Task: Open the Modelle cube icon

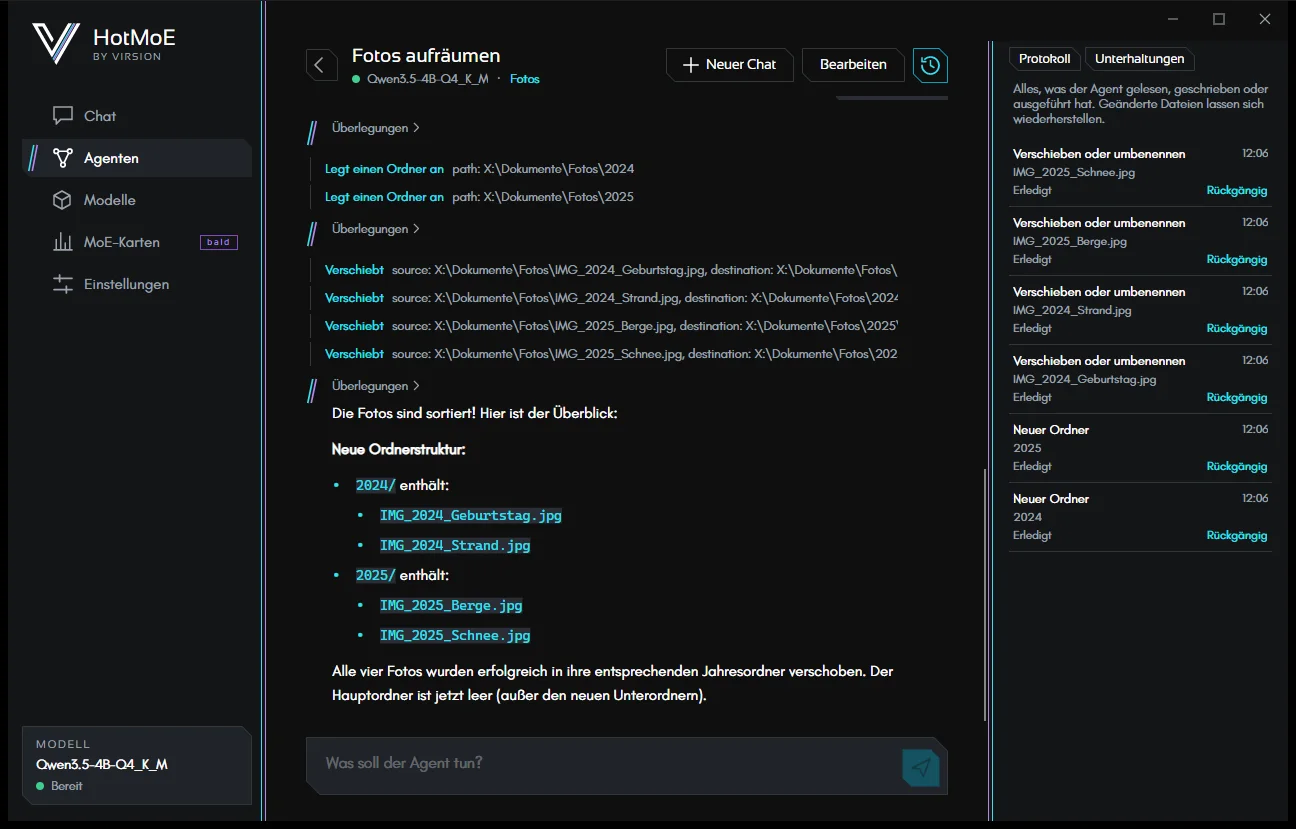Action: pos(63,200)
